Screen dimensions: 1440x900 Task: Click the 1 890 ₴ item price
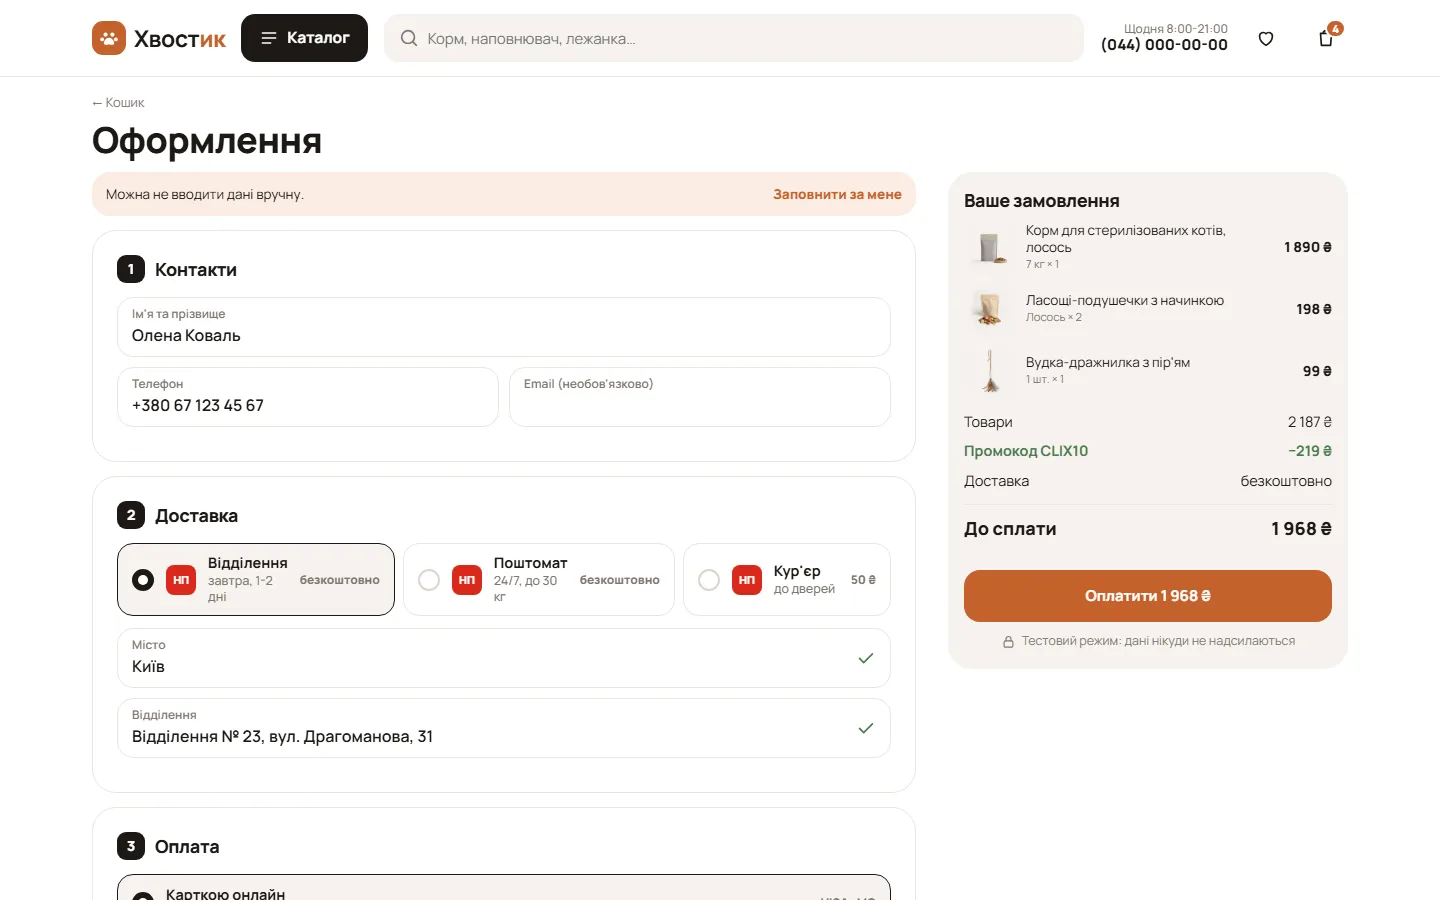point(1308,247)
